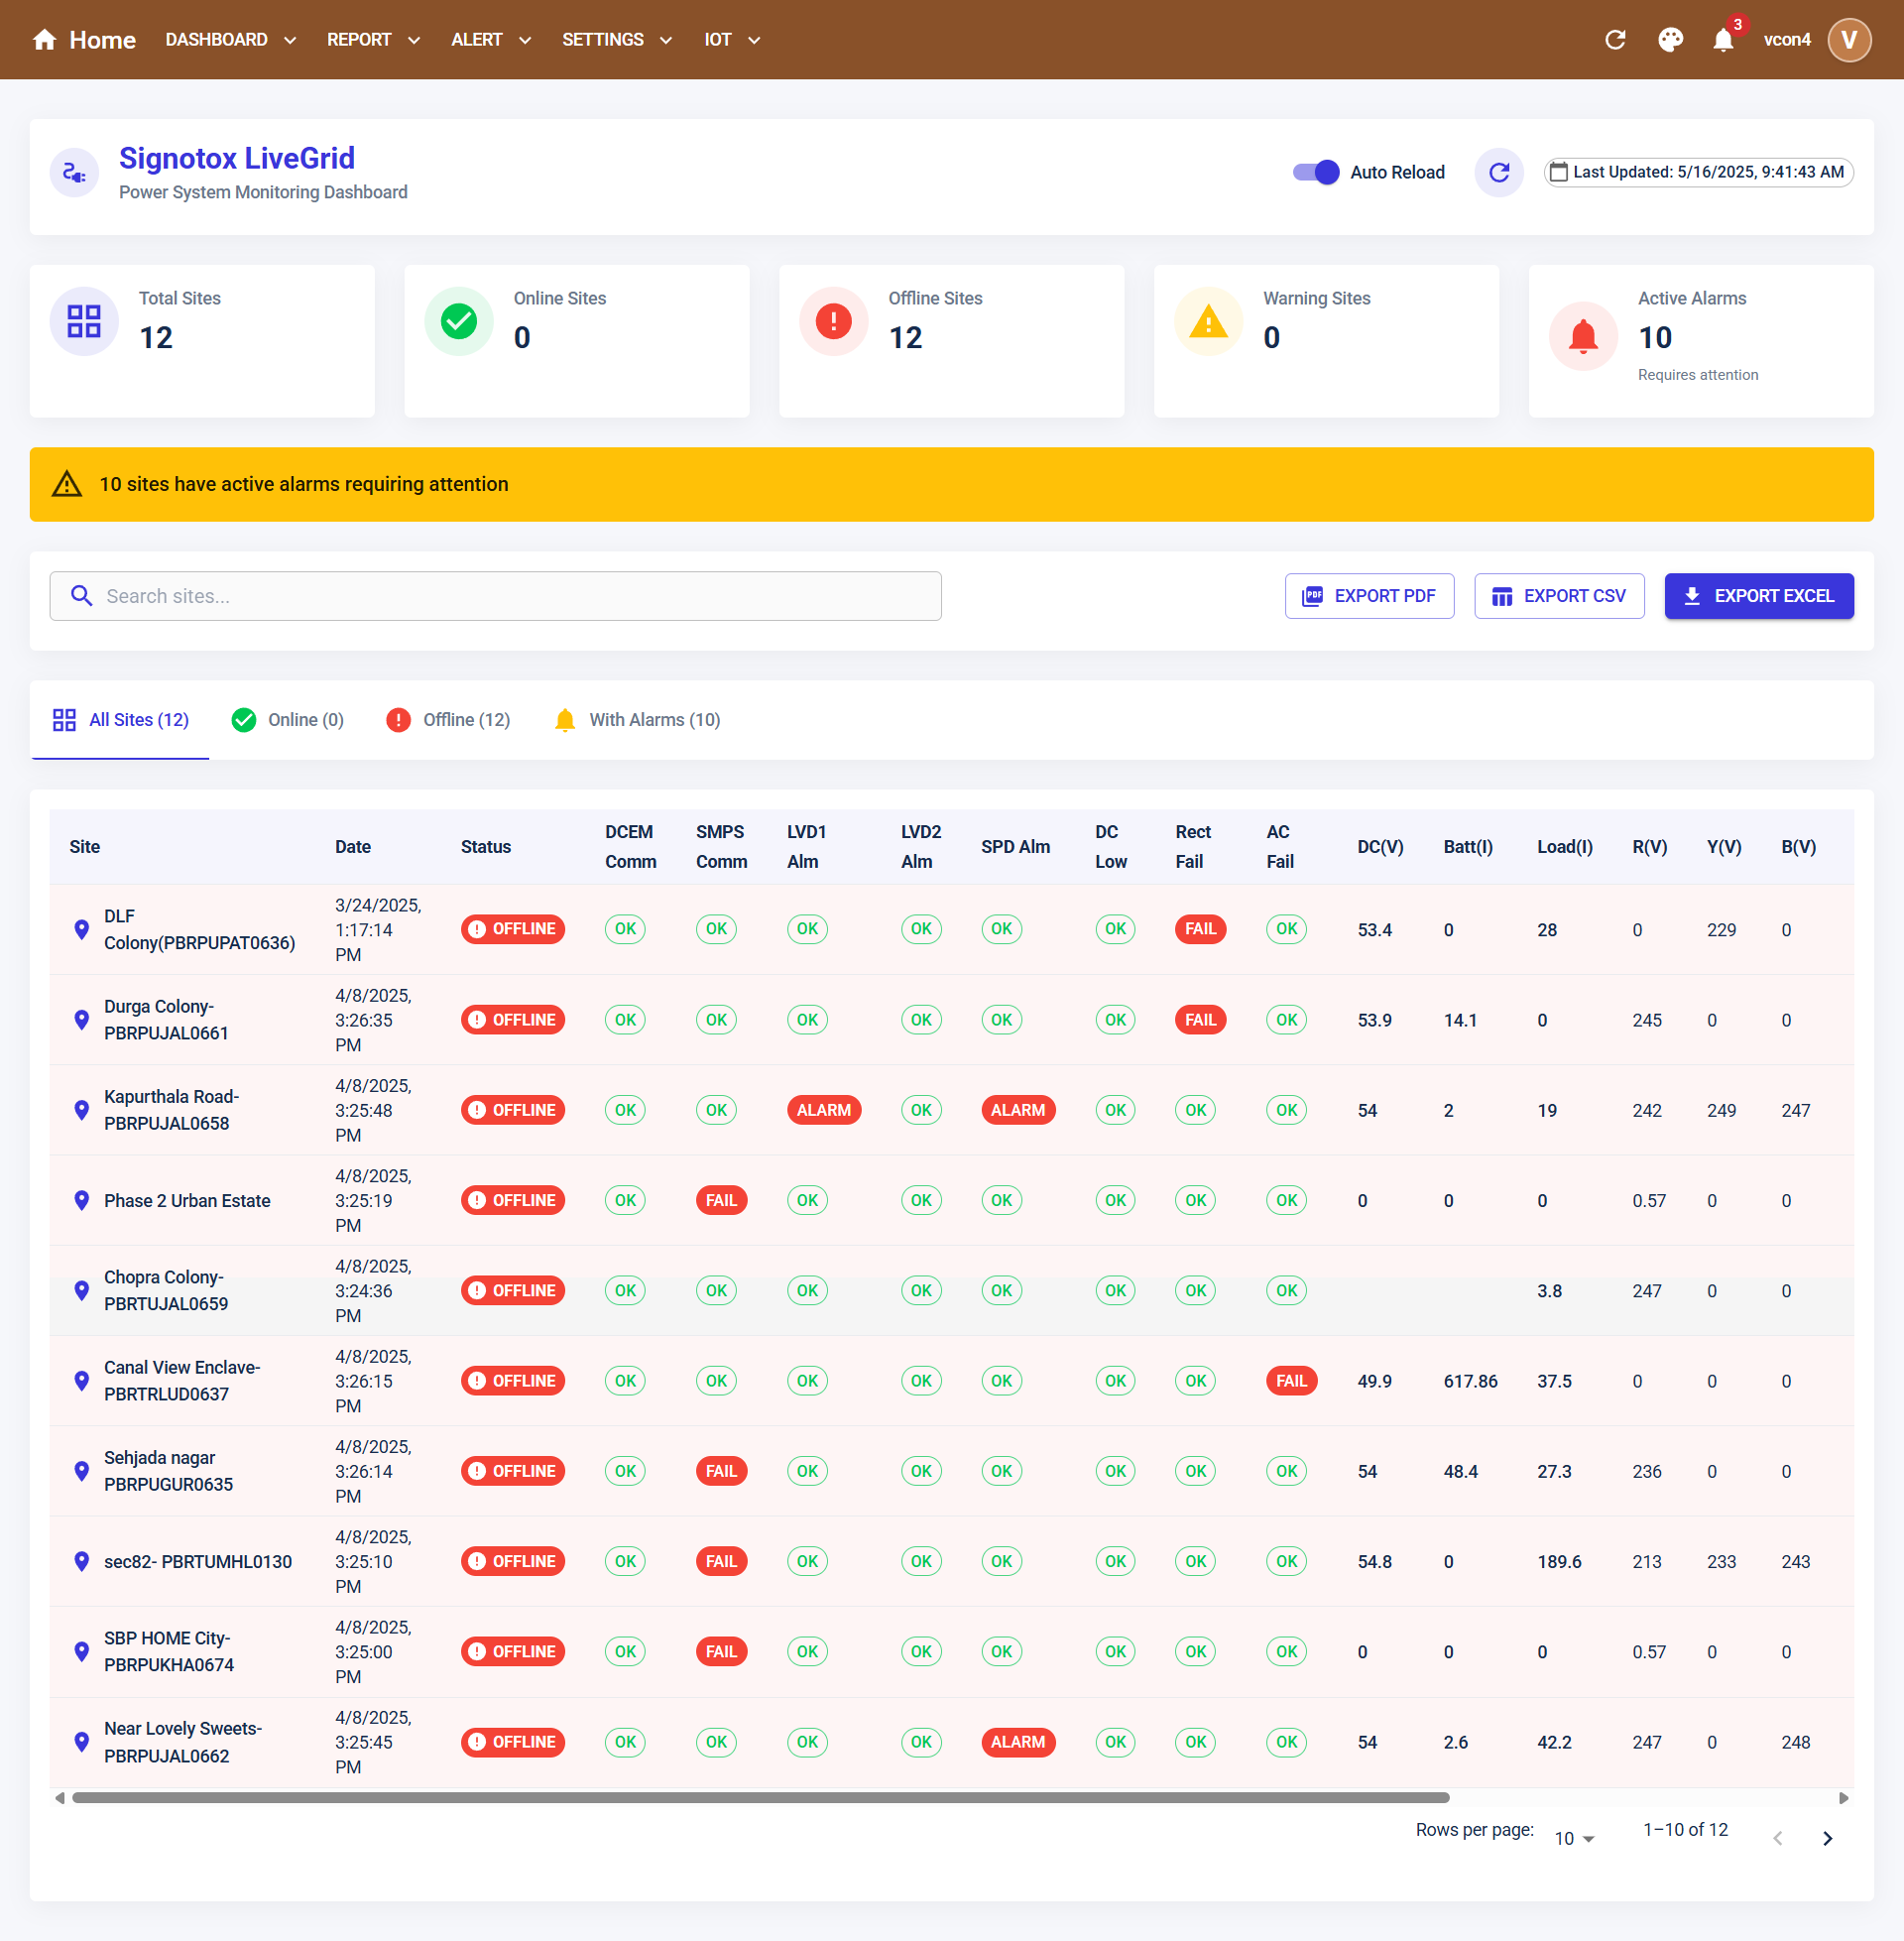Screen dimensions: 1904x1941
Task: Click EXPORT EXCEL button
Action: [1759, 596]
